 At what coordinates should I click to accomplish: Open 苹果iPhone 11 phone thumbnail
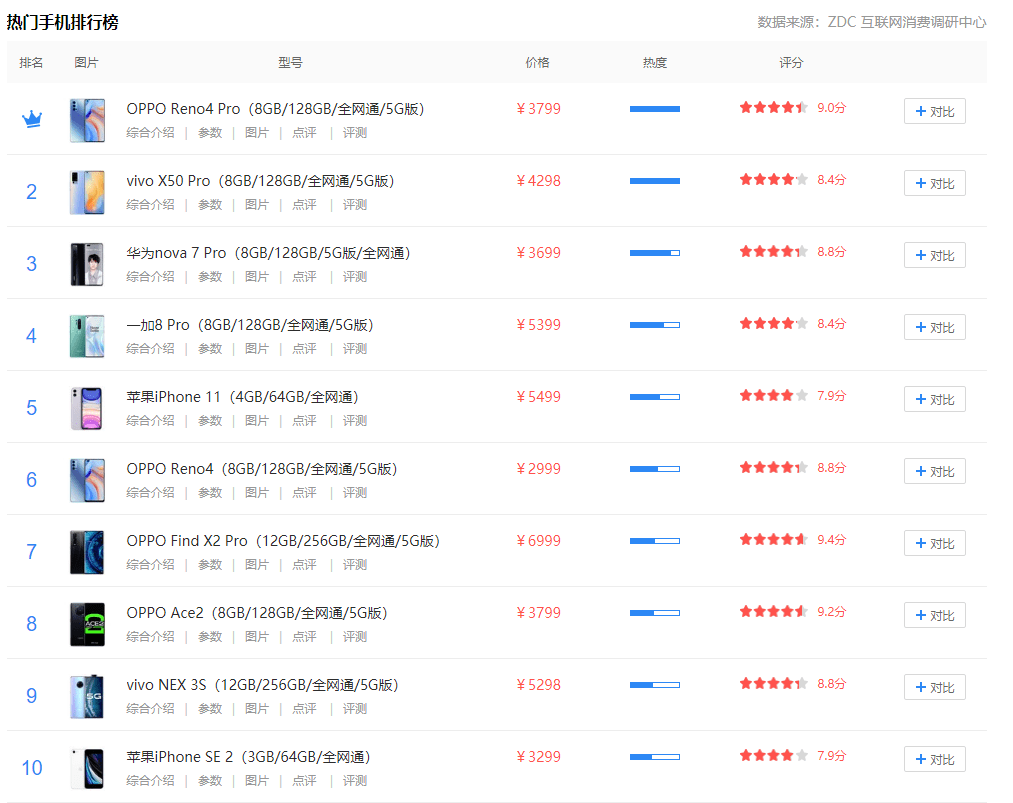pos(87,408)
